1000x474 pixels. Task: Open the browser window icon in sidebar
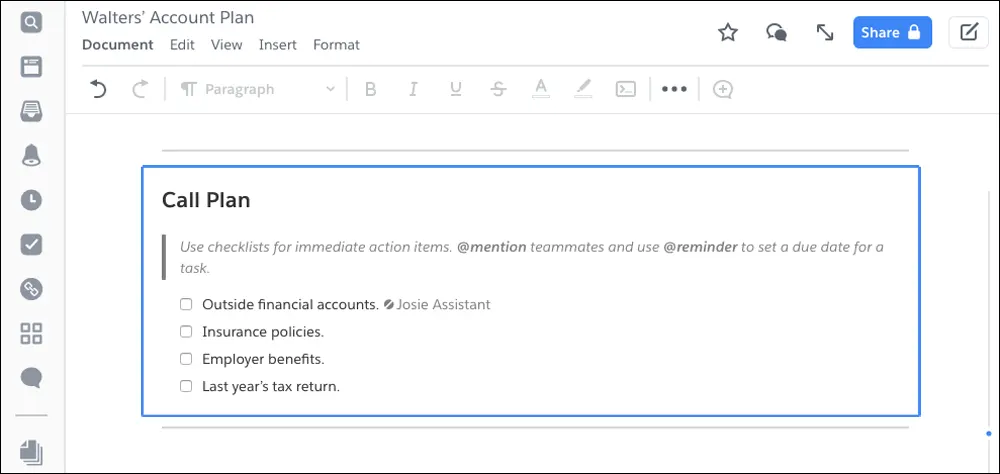click(31, 66)
